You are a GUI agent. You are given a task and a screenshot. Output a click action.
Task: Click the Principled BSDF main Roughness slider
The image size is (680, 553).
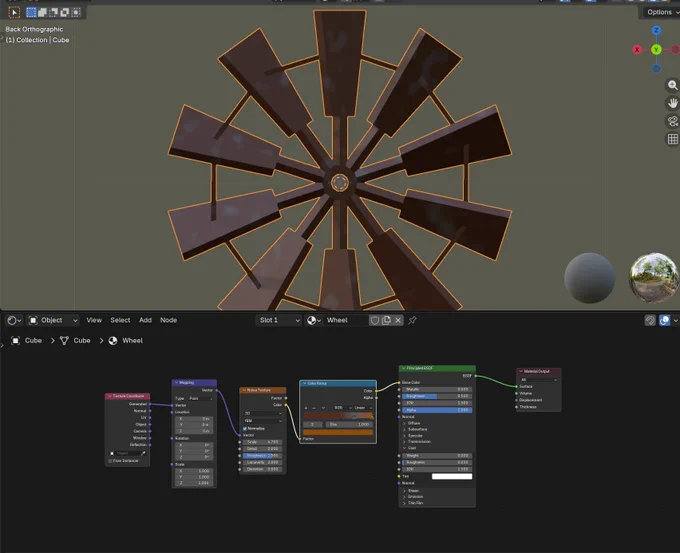click(x=437, y=396)
